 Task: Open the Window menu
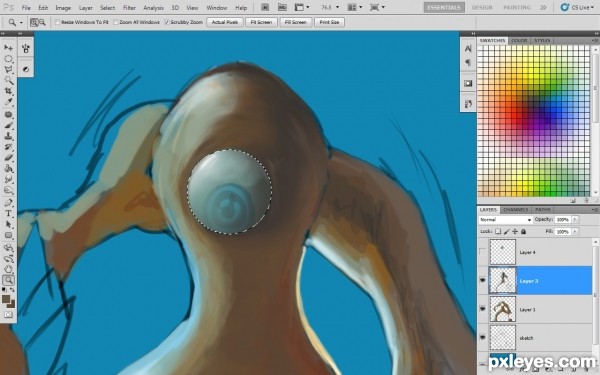[217, 8]
